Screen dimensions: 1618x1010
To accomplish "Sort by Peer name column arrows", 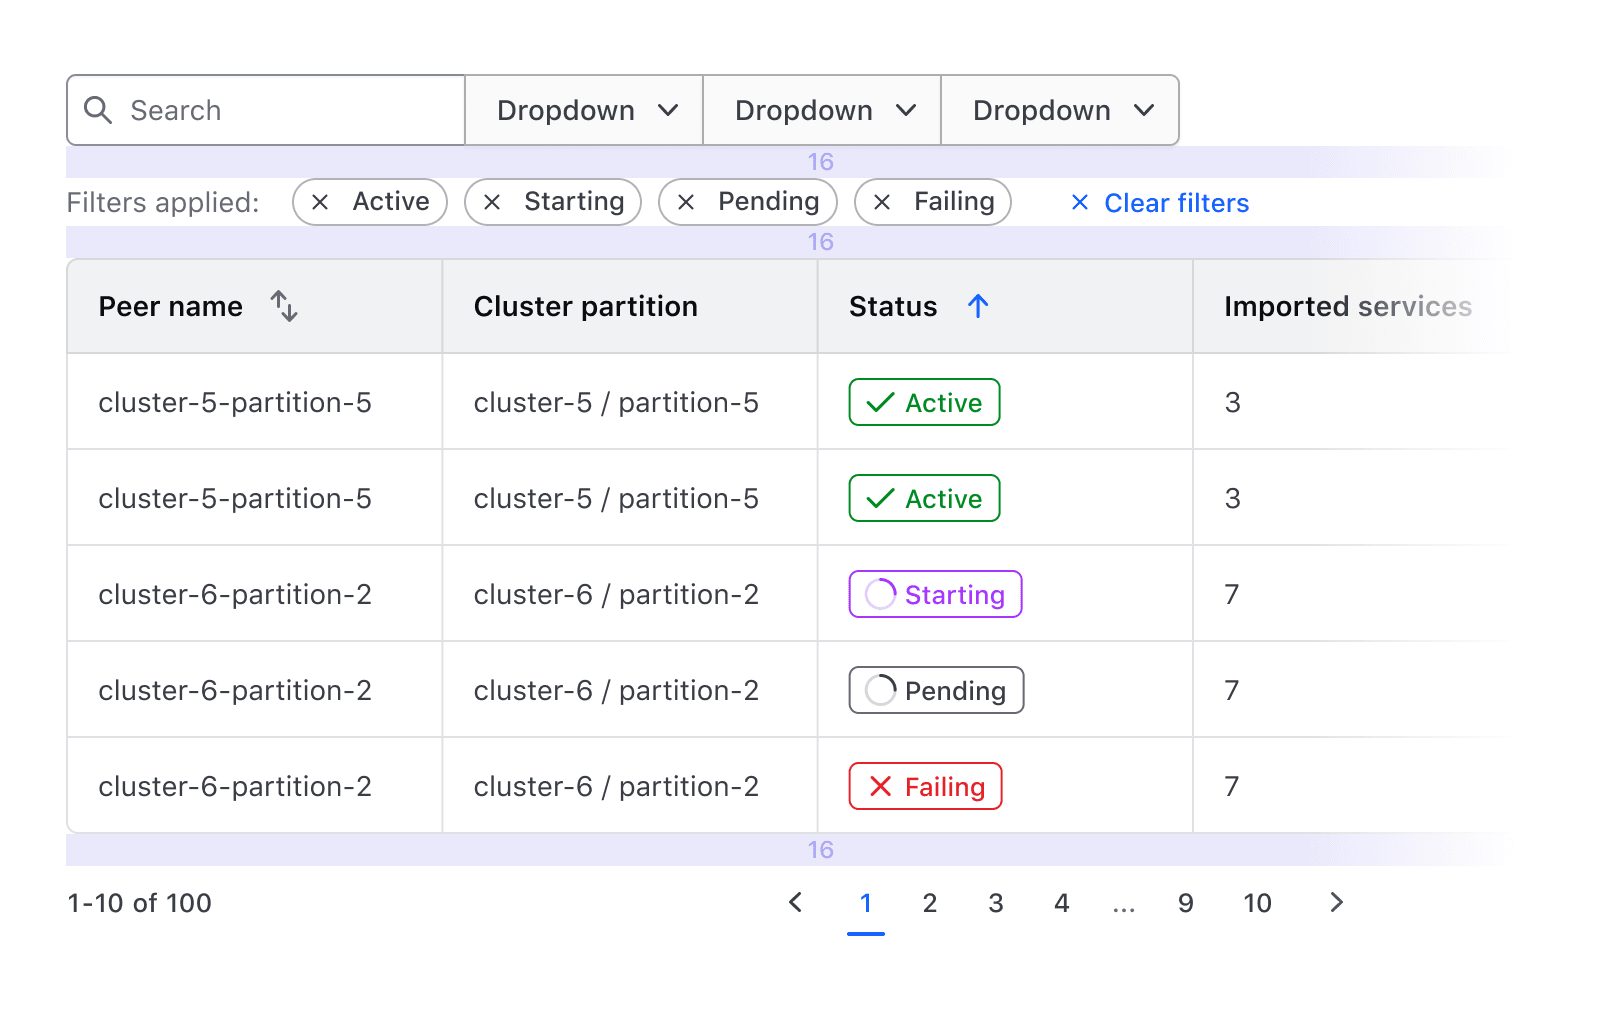I will point(284,306).
